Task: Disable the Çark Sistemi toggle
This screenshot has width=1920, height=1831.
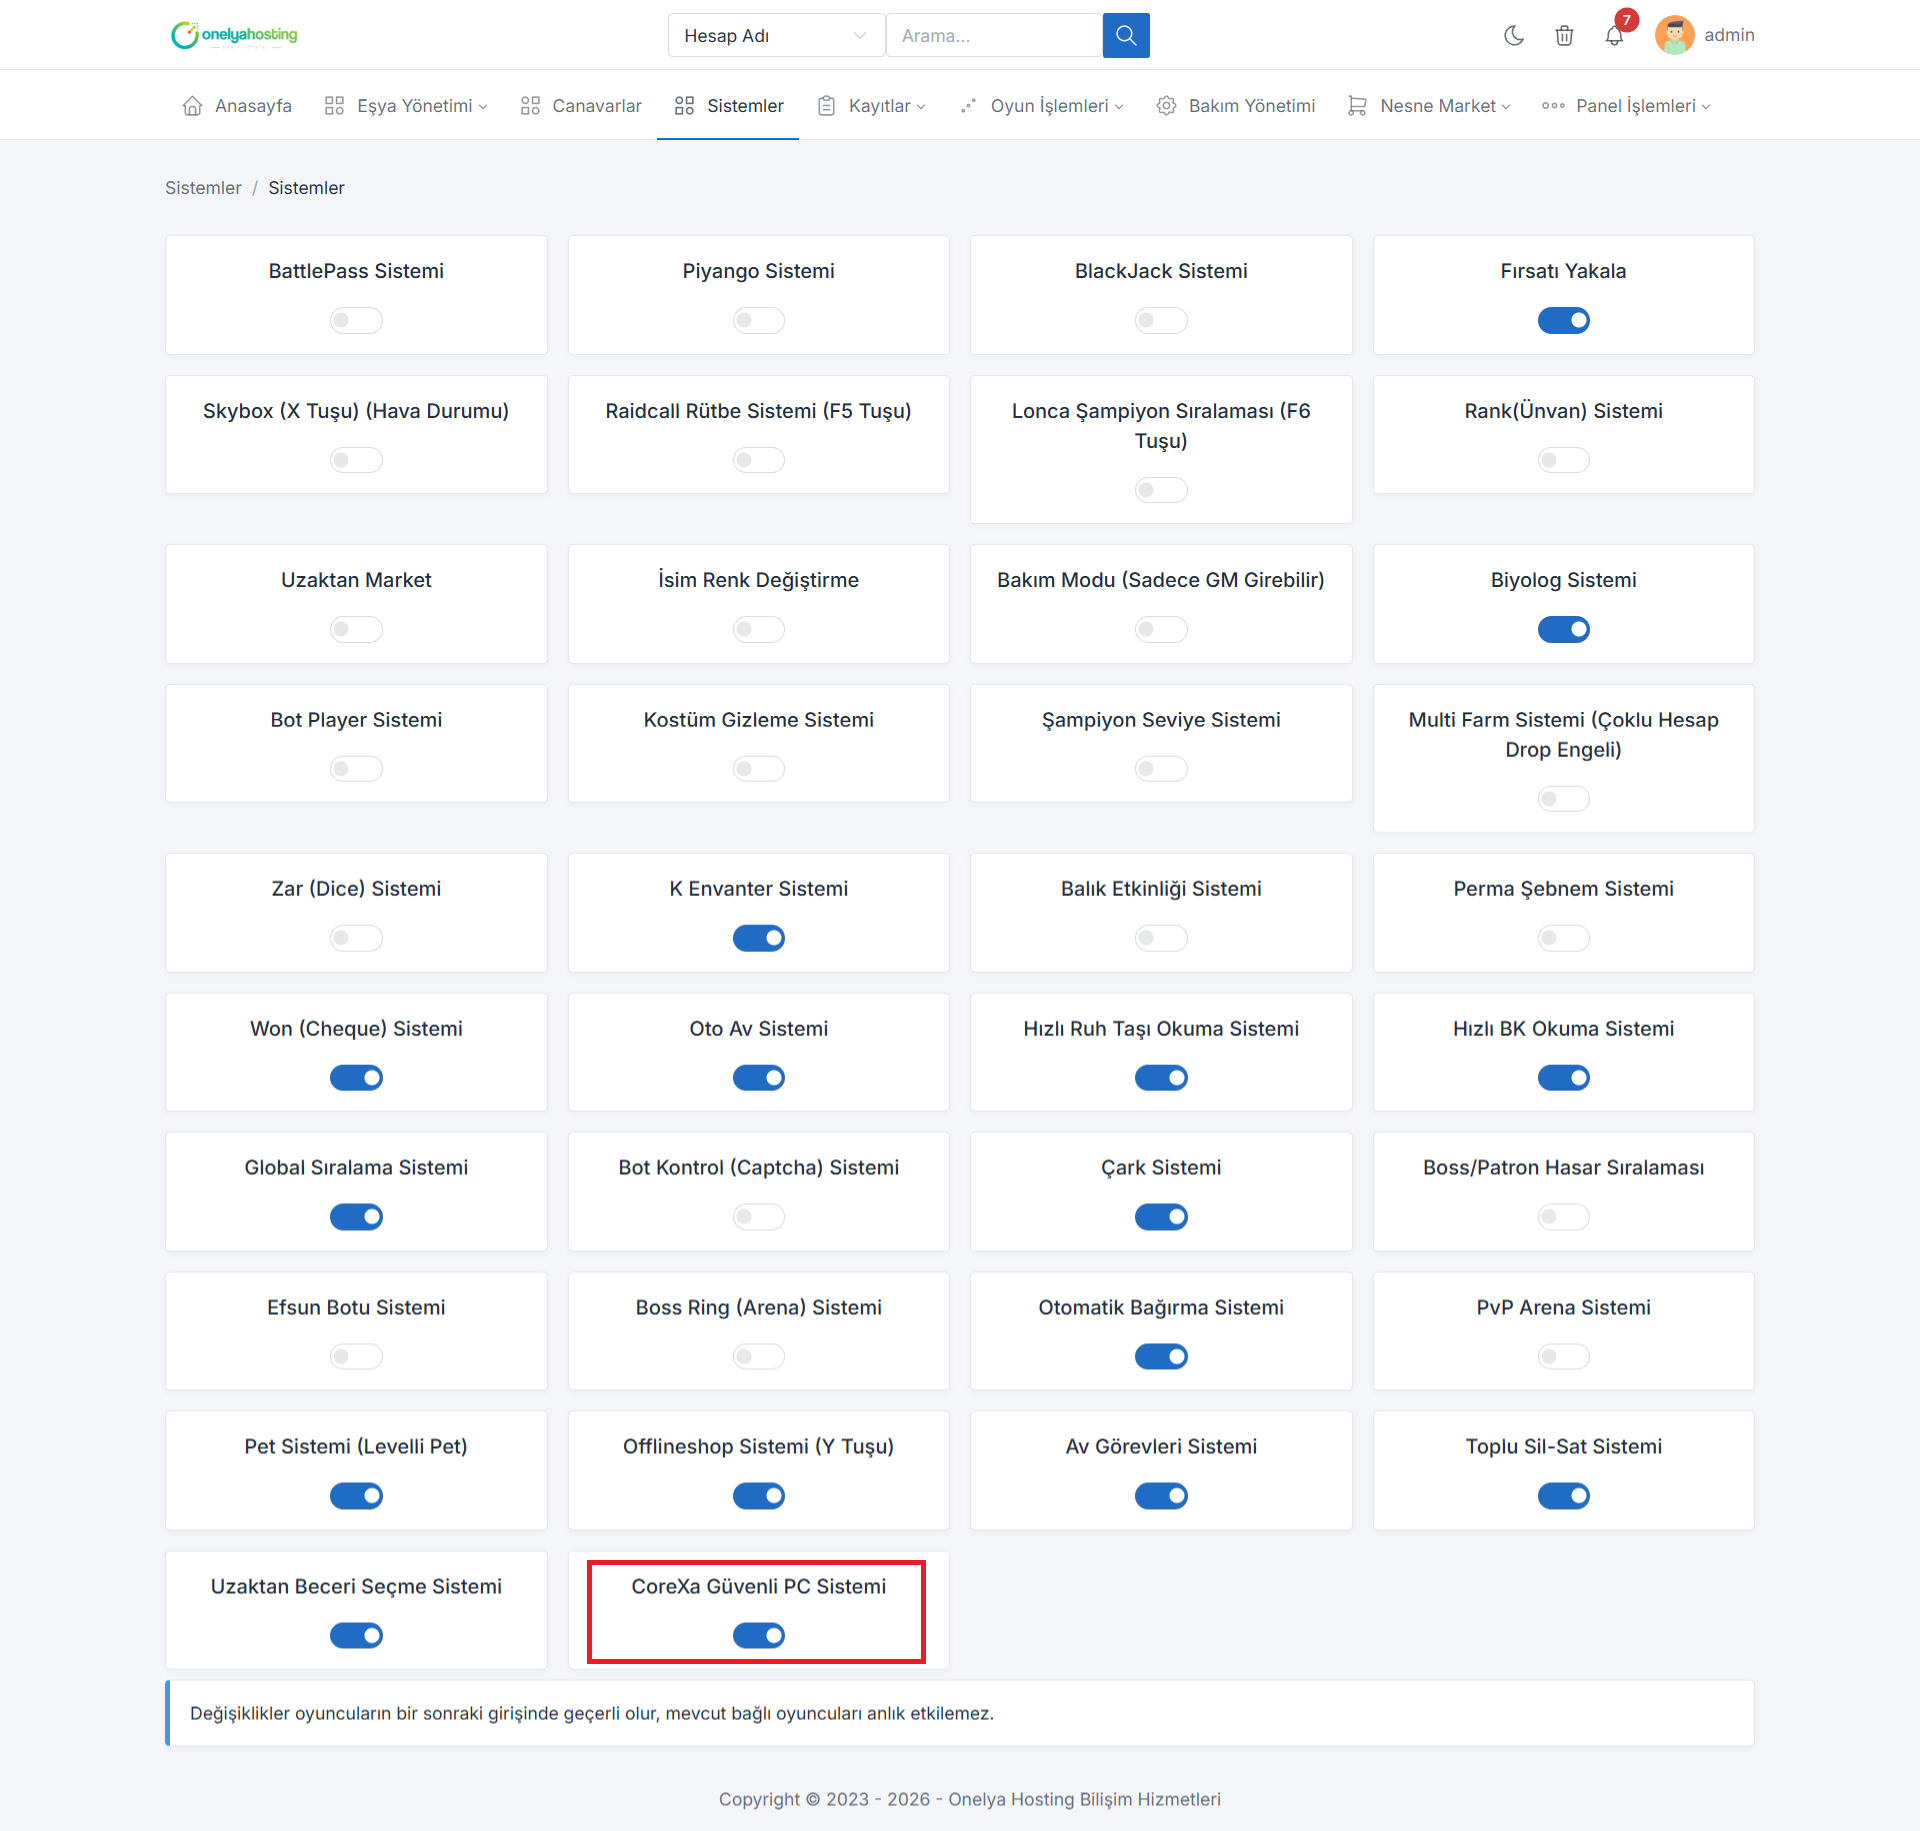Action: pyautogui.click(x=1161, y=1217)
